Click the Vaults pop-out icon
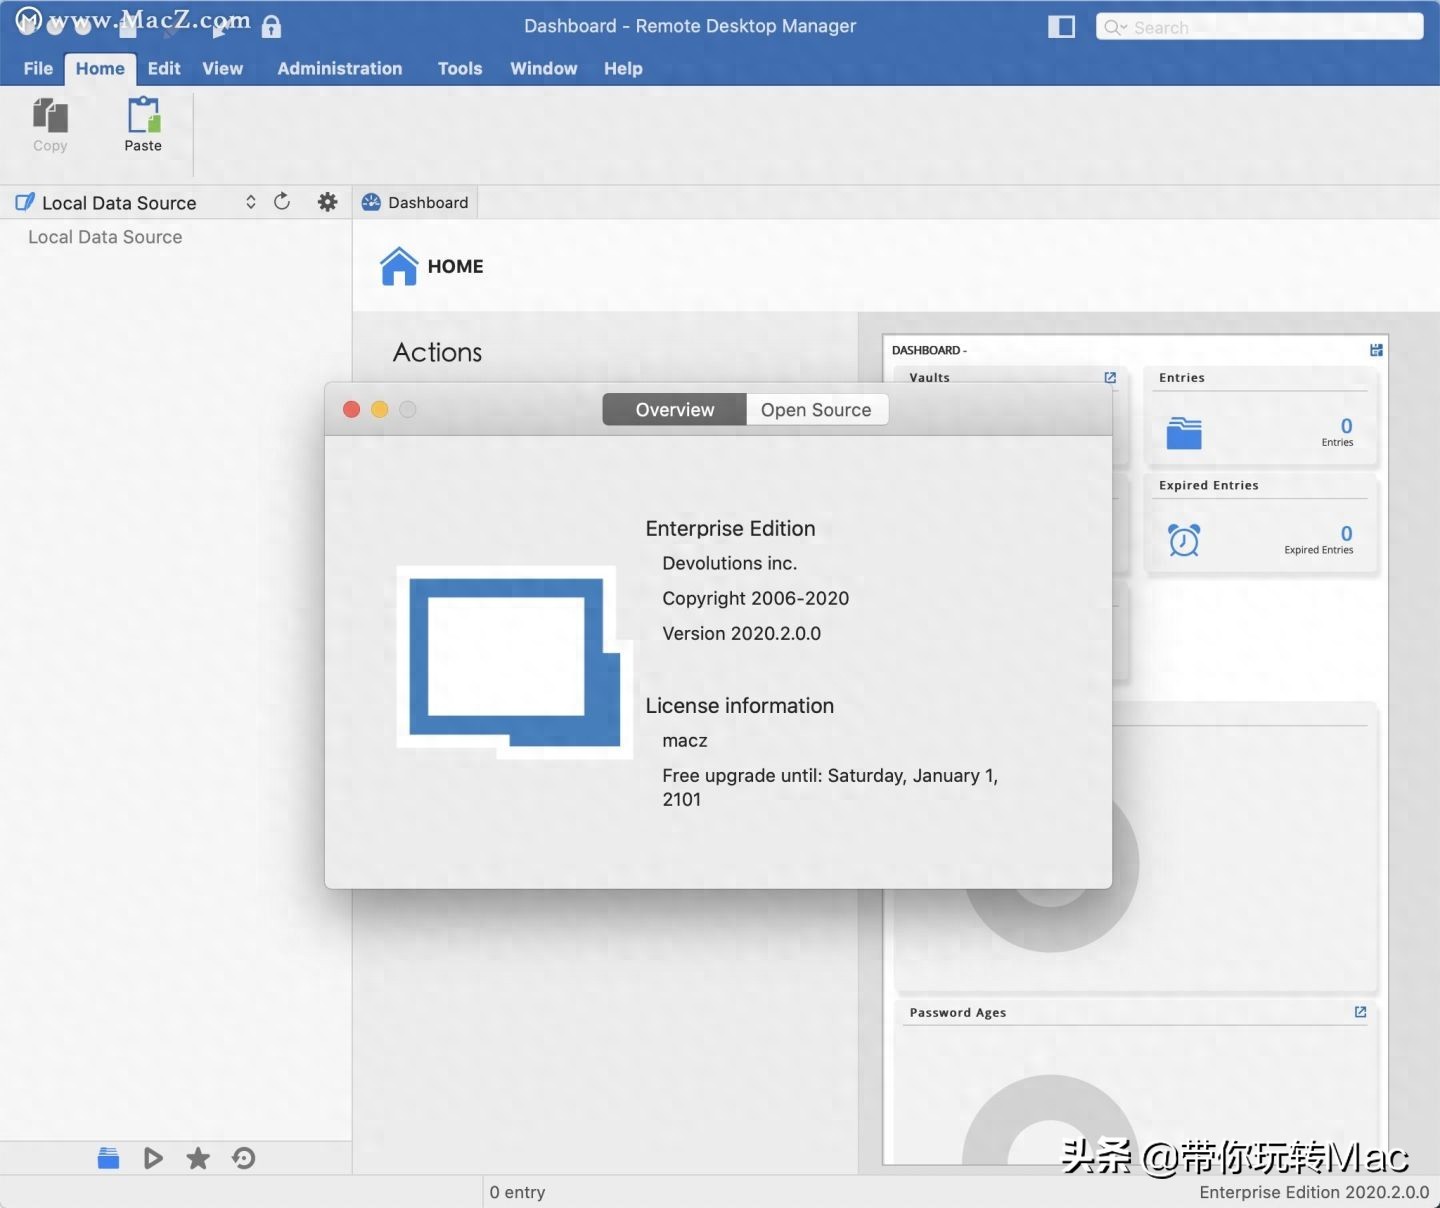Image resolution: width=1440 pixels, height=1208 pixels. tap(1110, 377)
